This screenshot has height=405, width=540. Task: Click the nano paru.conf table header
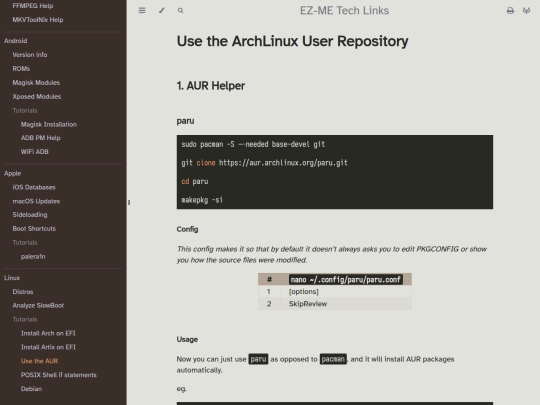tap(346, 279)
